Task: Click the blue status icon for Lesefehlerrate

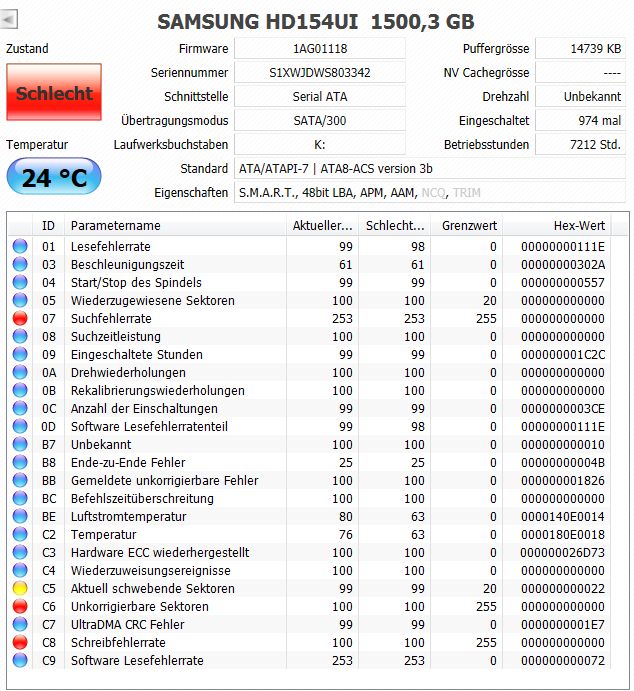Action: coord(20,246)
